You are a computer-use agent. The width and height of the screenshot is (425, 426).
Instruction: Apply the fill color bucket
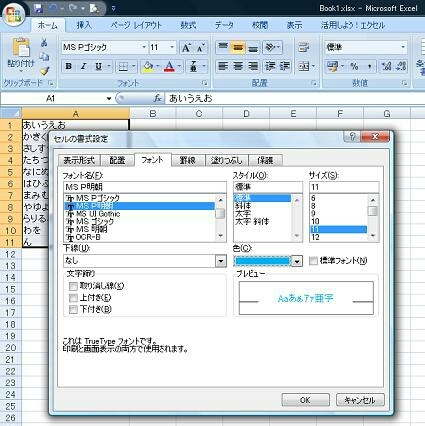(148, 67)
